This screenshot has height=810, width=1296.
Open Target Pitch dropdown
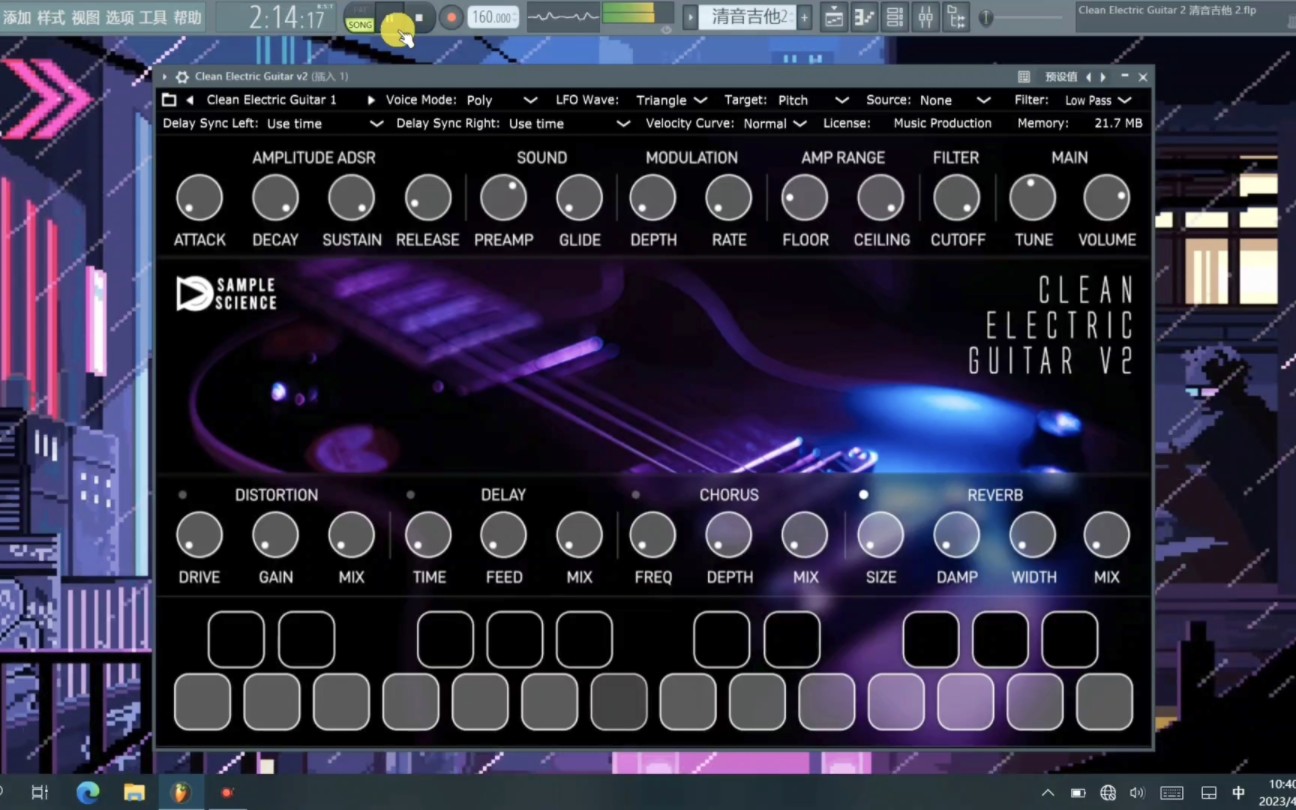coord(813,100)
